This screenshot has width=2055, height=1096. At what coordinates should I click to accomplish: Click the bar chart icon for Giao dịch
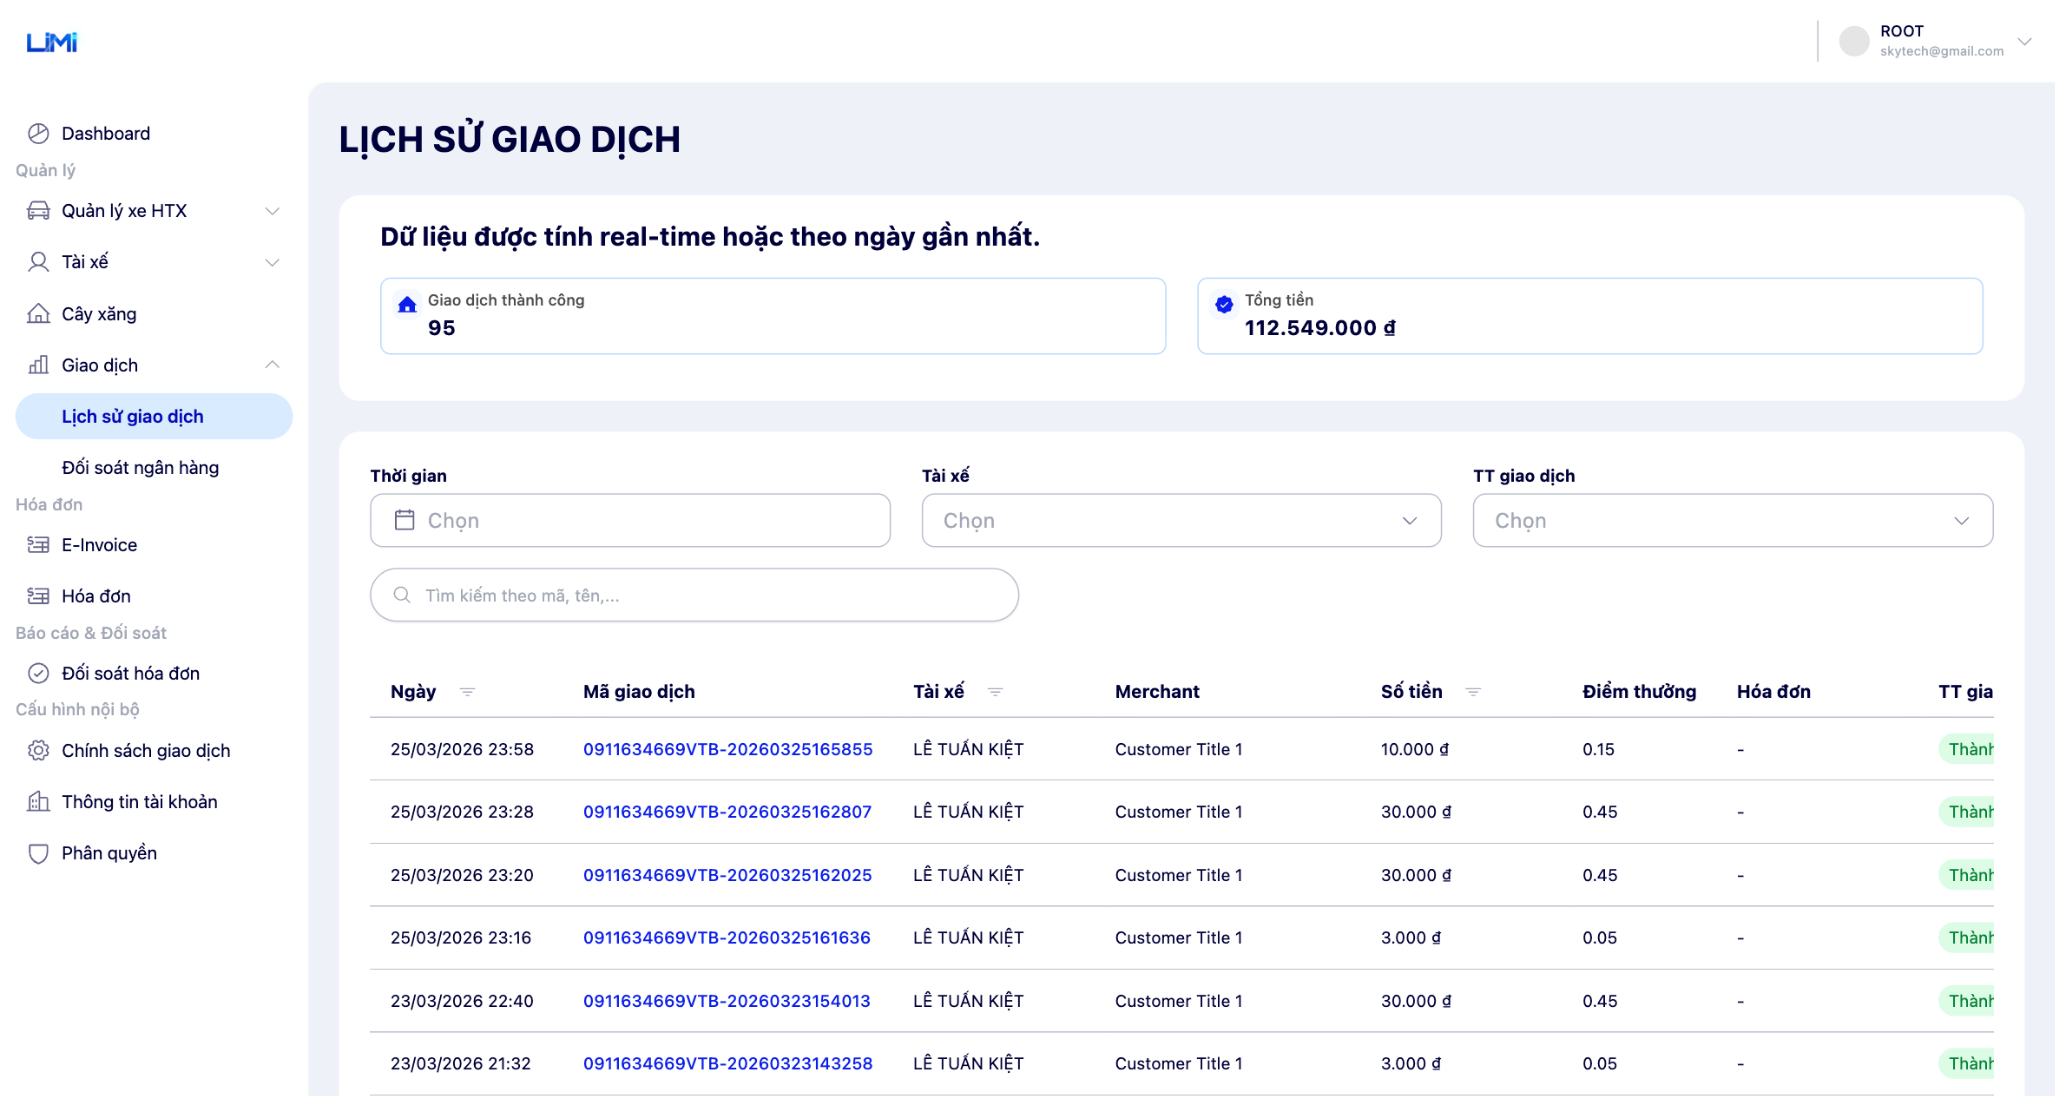click(38, 365)
